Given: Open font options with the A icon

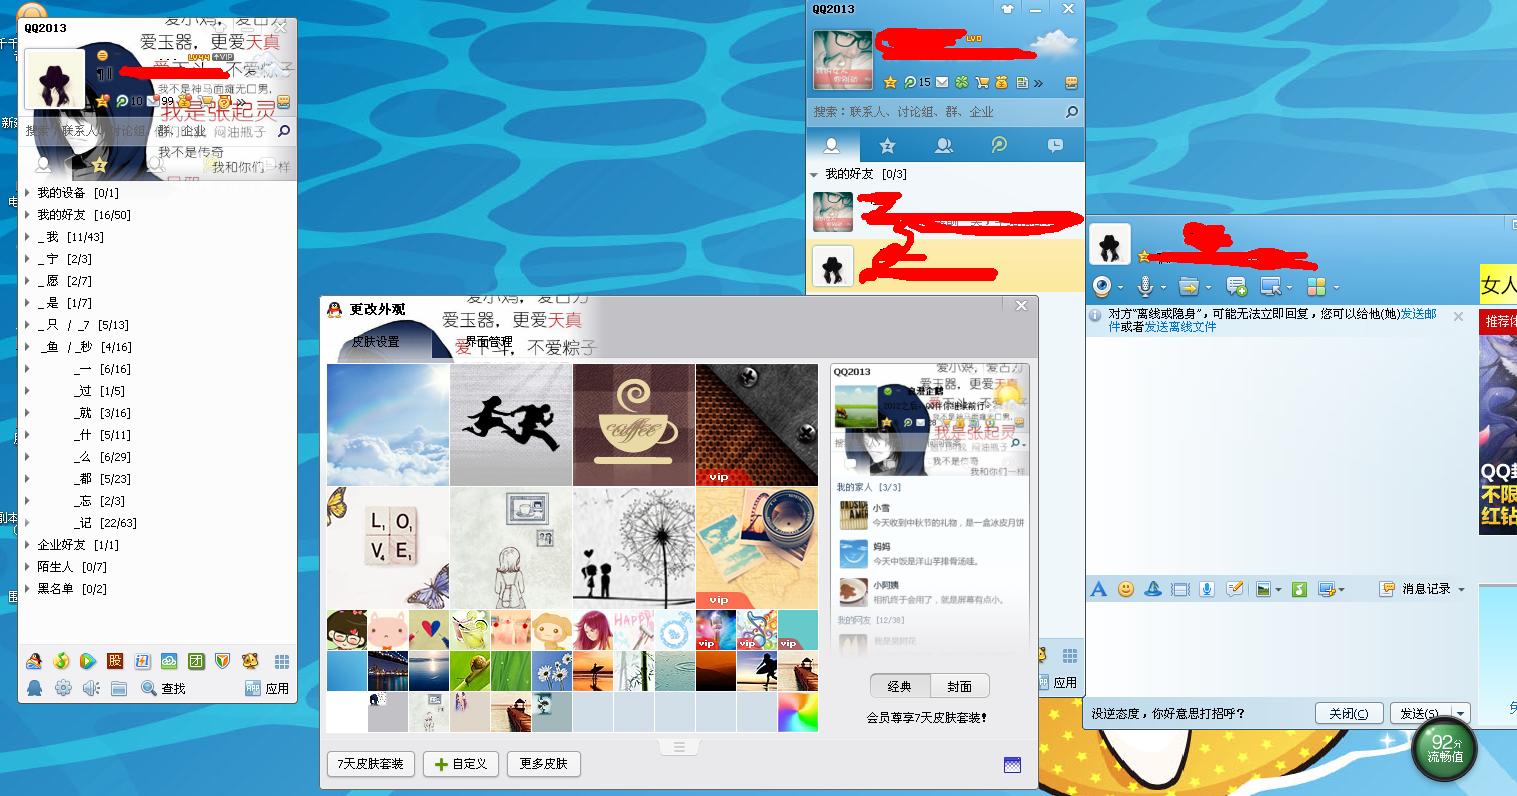Looking at the screenshot, I should [x=1099, y=589].
